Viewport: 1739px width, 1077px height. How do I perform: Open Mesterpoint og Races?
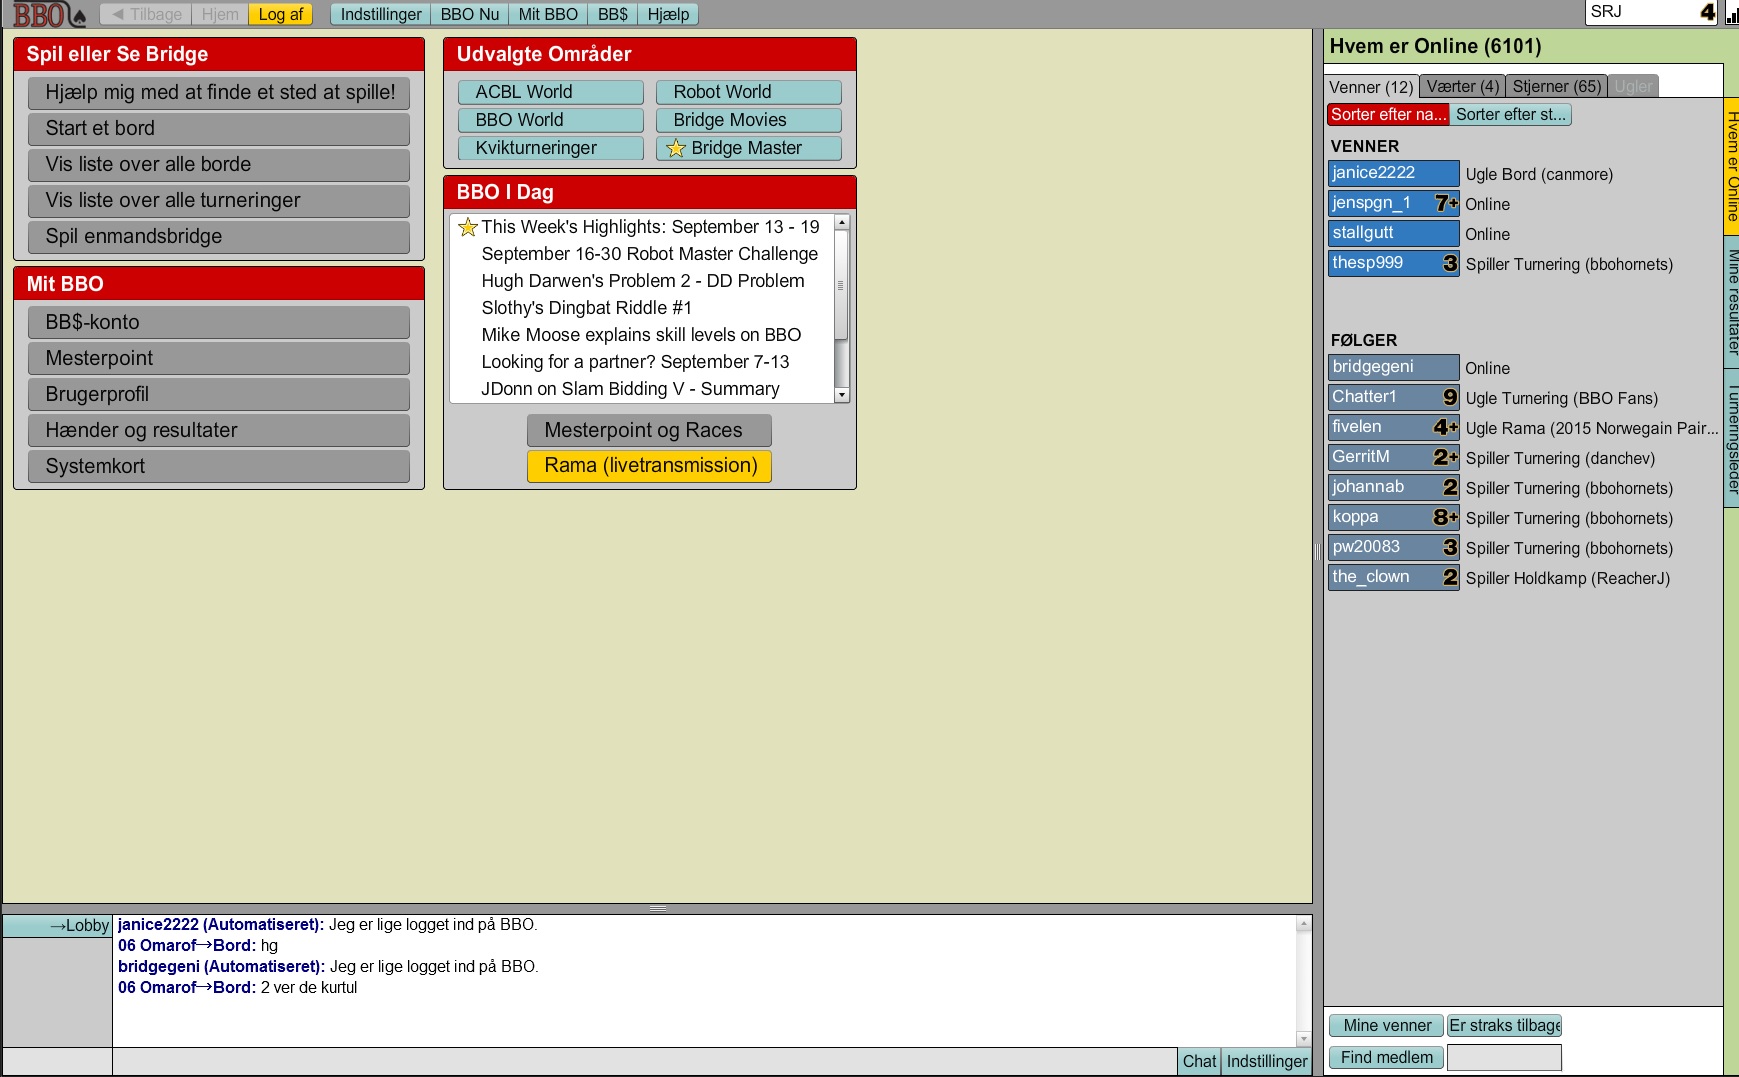coord(649,431)
